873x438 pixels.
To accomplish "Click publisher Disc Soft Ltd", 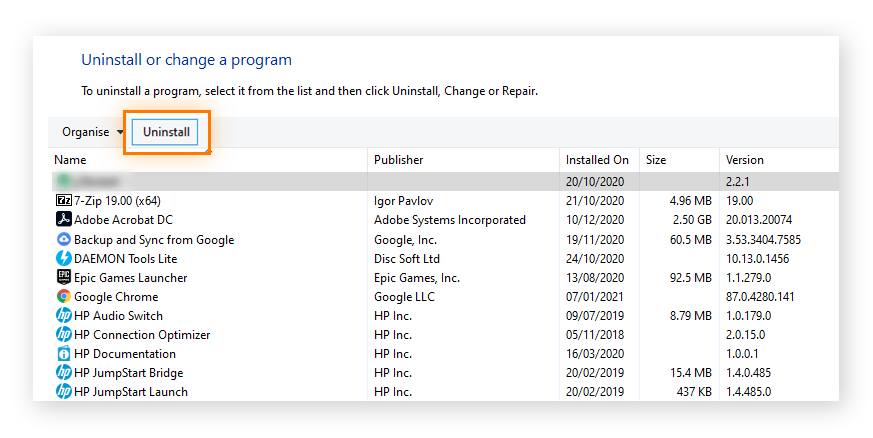I will (x=407, y=258).
